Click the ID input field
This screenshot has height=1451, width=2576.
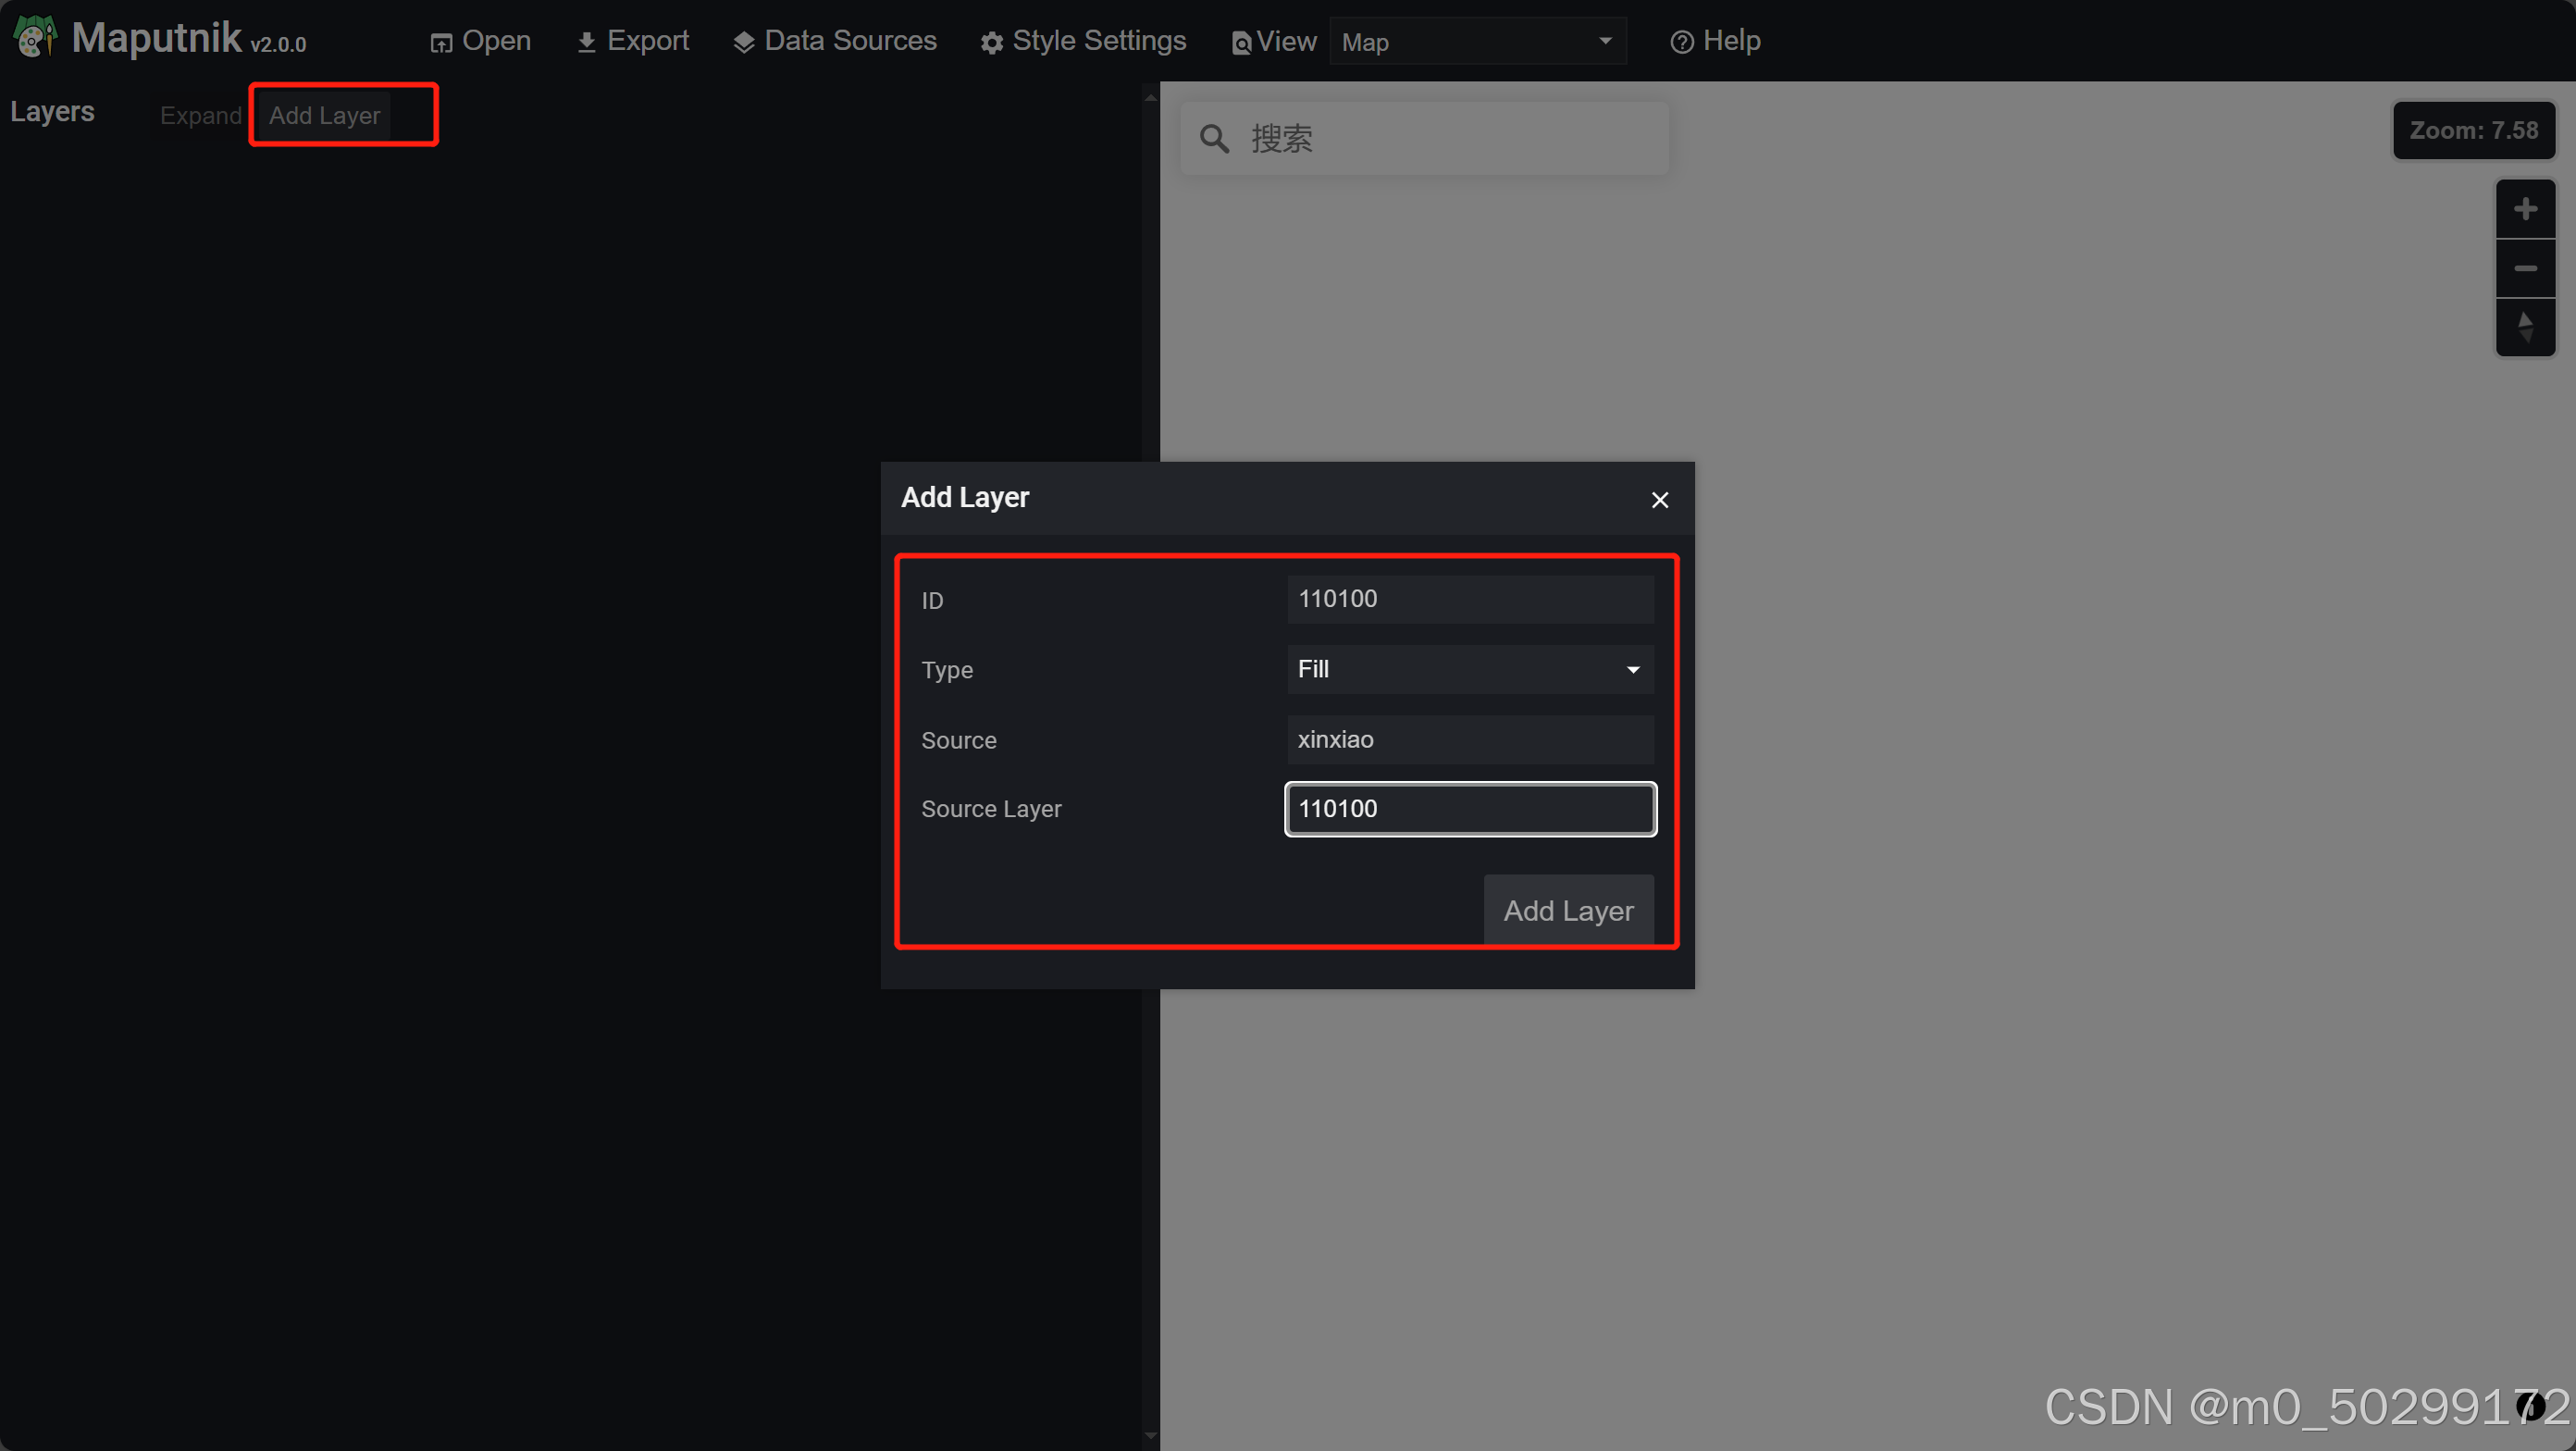(1469, 599)
